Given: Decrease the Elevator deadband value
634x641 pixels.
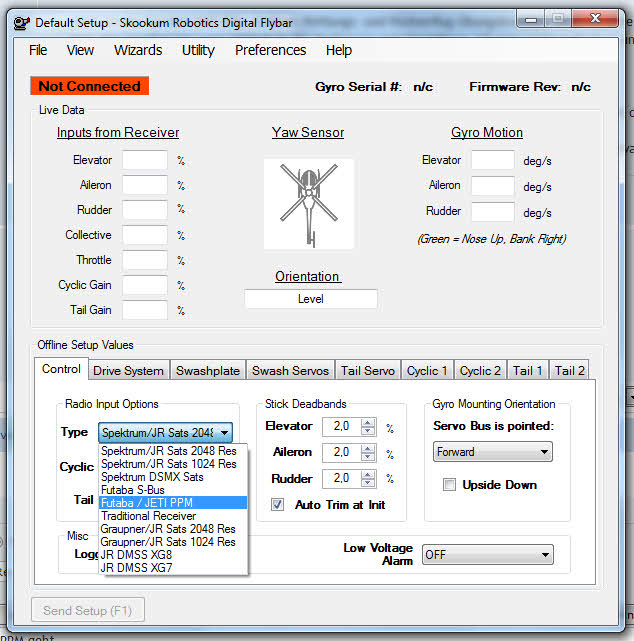Looking at the screenshot, I should tap(368, 431).
